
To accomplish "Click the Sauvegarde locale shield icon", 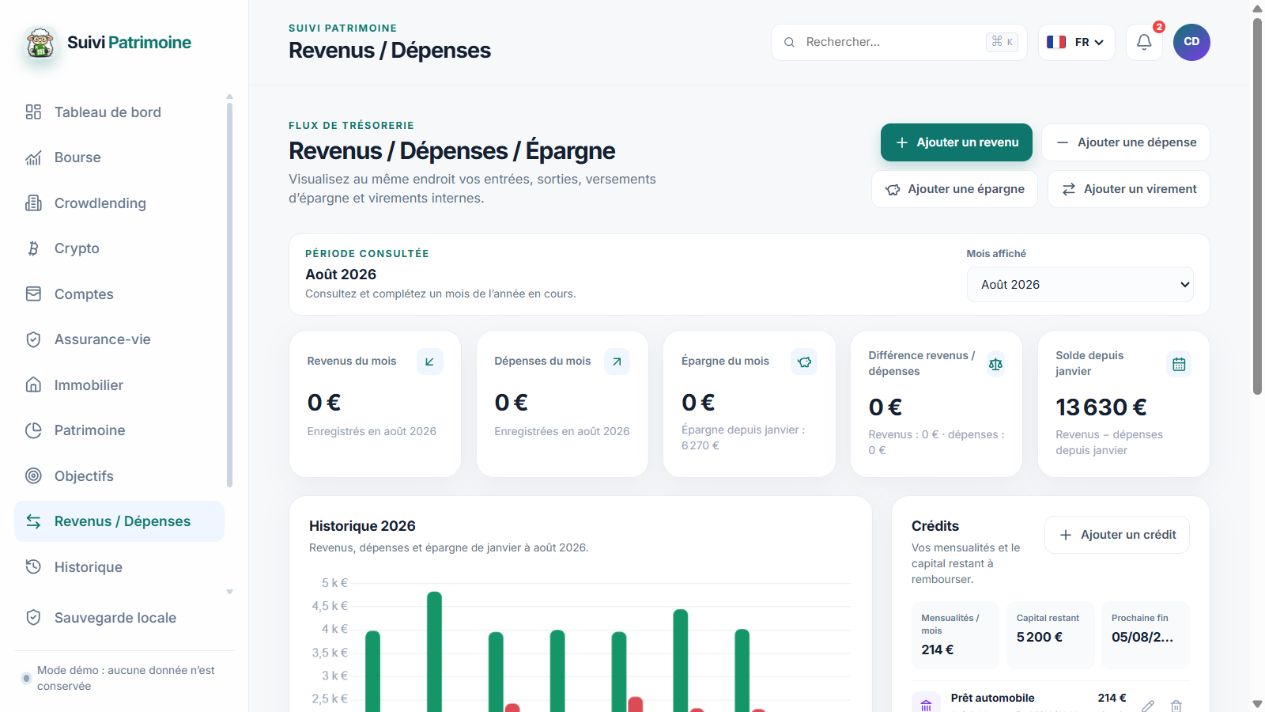I will click(x=33, y=618).
